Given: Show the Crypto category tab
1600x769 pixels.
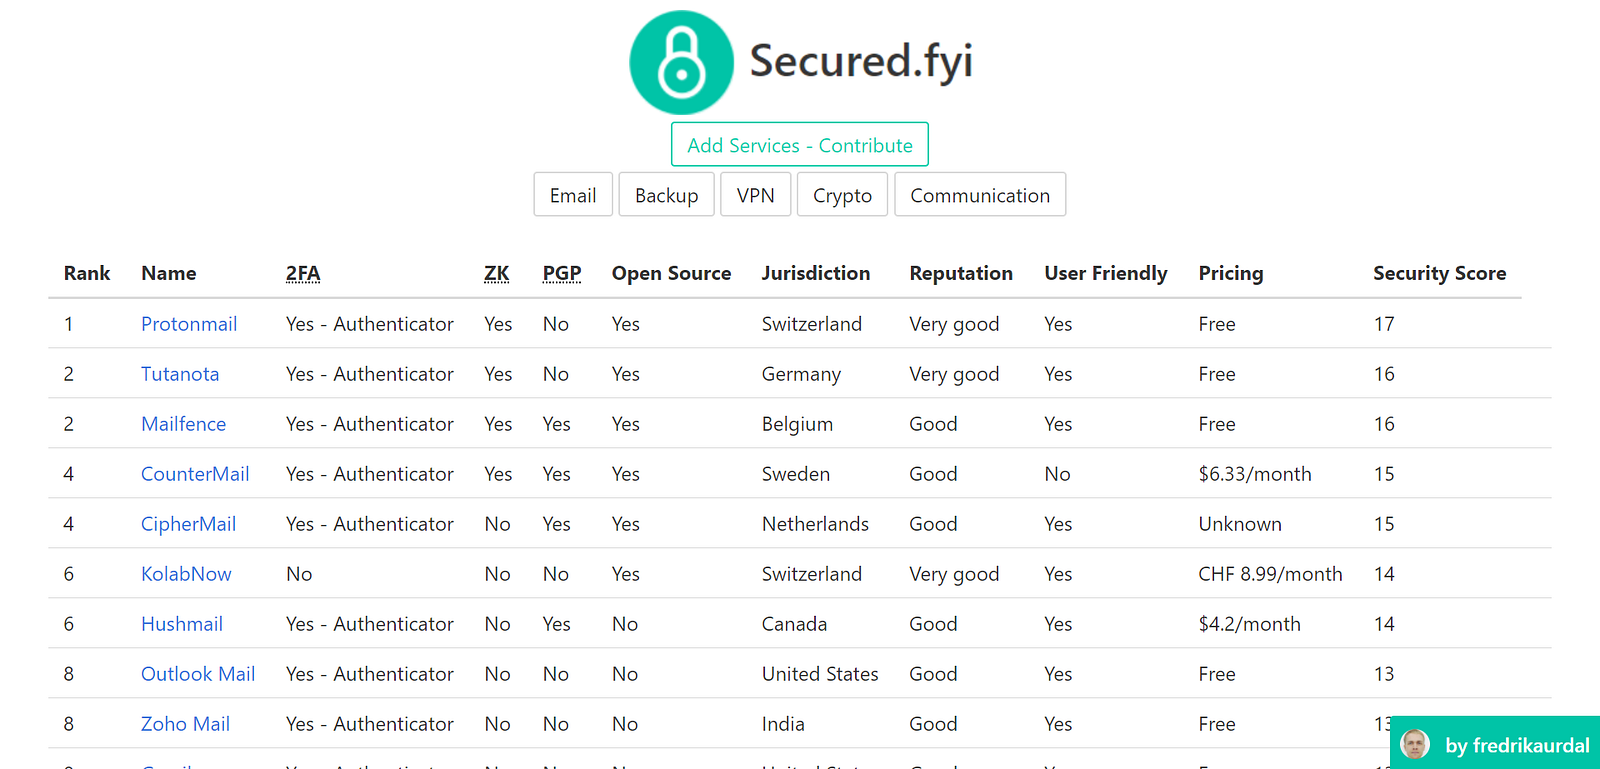Looking at the screenshot, I should [x=842, y=195].
